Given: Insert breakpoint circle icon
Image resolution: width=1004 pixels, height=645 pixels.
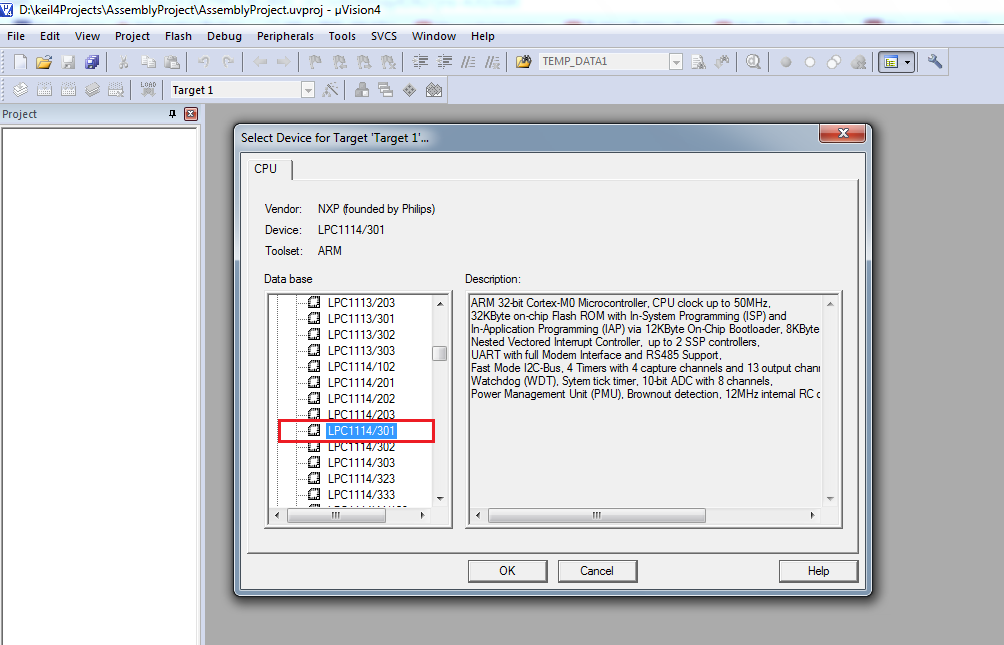Looking at the screenshot, I should click(x=786, y=62).
